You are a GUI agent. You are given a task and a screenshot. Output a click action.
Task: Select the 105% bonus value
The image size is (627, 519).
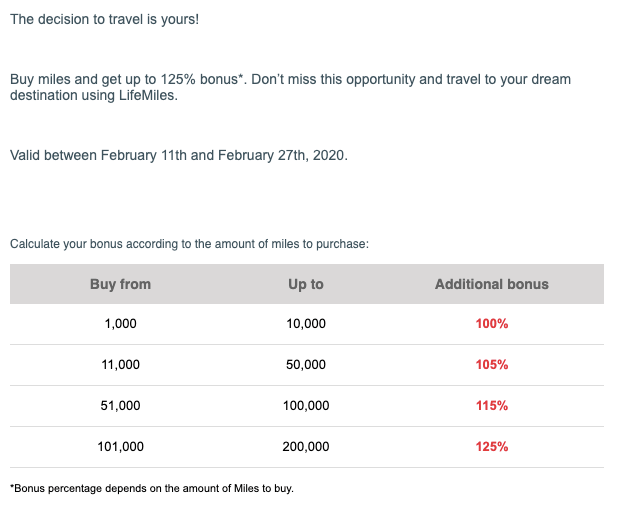pos(491,365)
